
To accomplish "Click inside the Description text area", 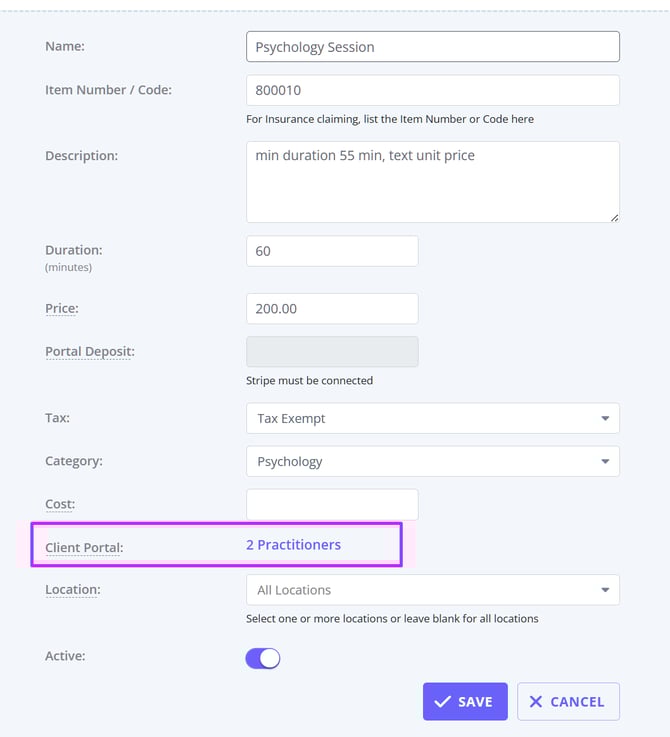I will 432,182.
